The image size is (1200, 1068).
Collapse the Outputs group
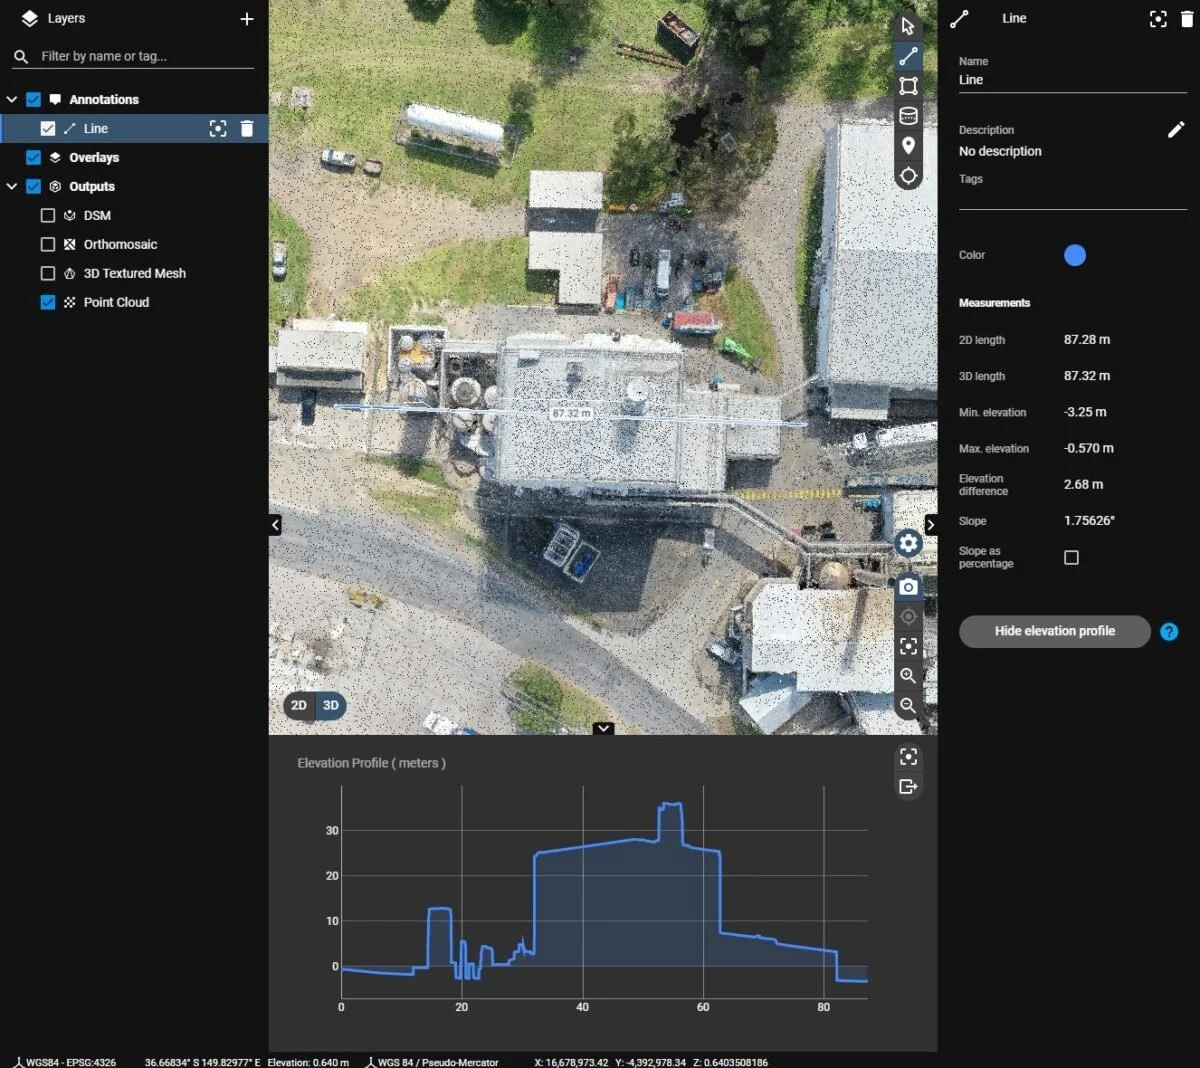click(x=12, y=187)
